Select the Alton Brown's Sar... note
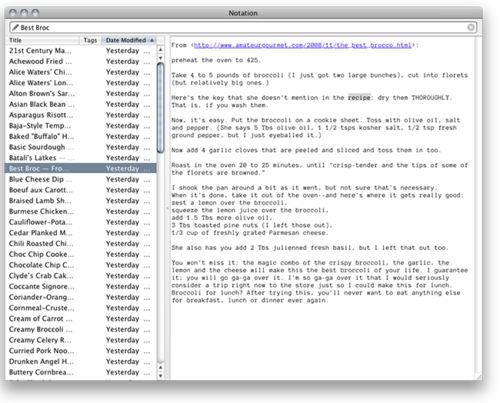The height and width of the screenshot is (403, 500). coord(81,93)
